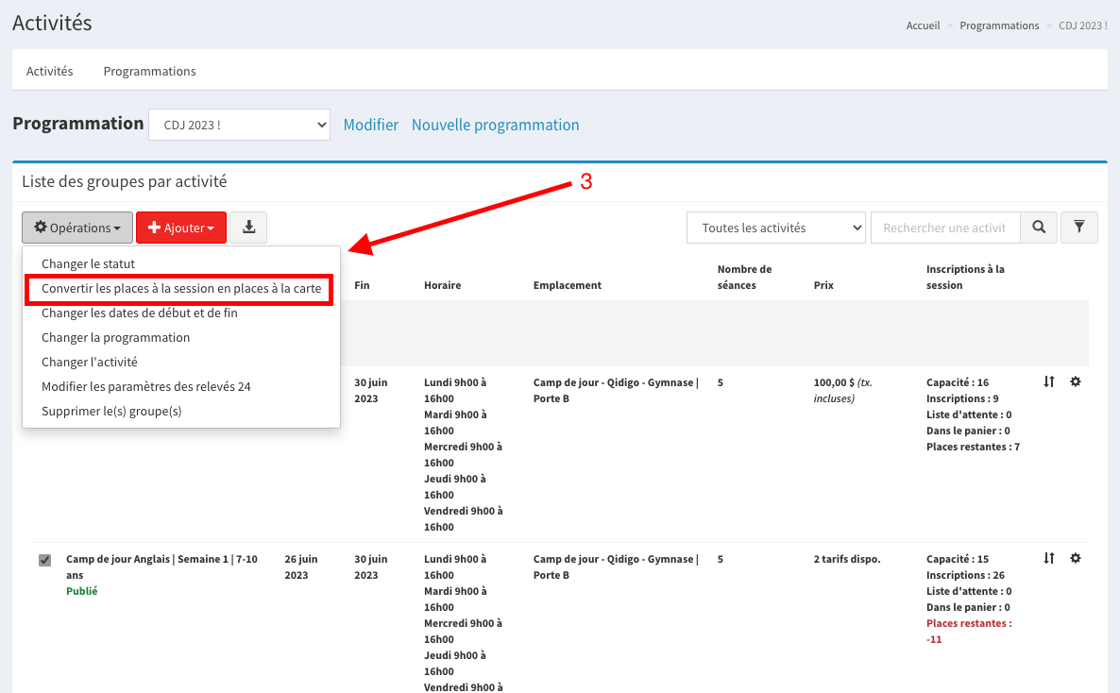
Task: Click the magnifying glass search button
Action: 1039,228
